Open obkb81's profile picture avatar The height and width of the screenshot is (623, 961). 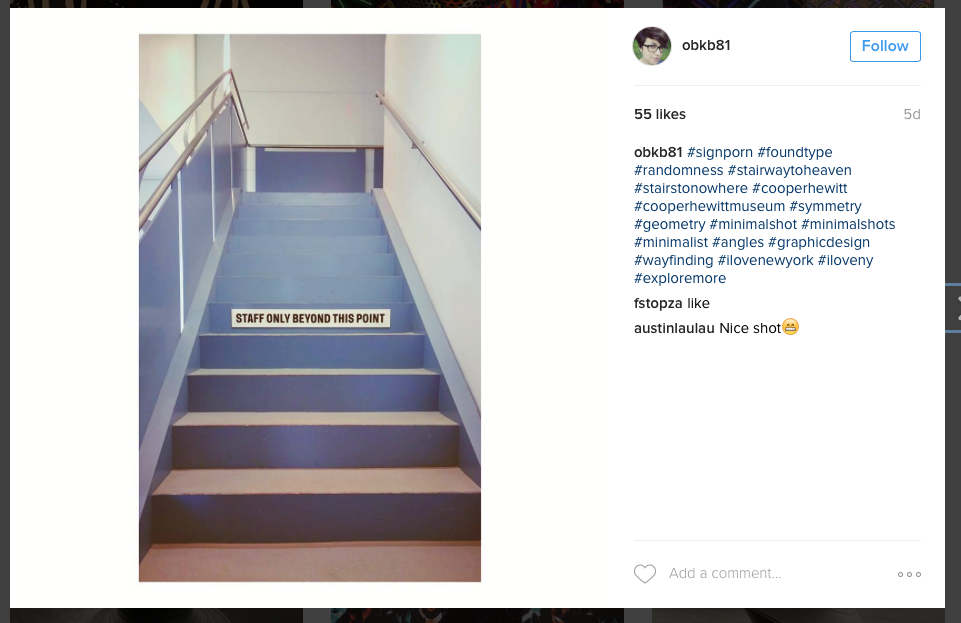[x=651, y=46]
